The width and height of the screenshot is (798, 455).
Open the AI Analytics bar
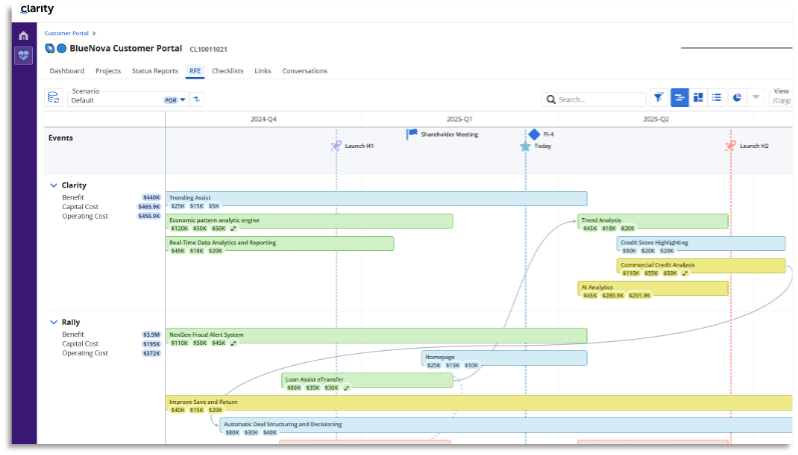(653, 288)
